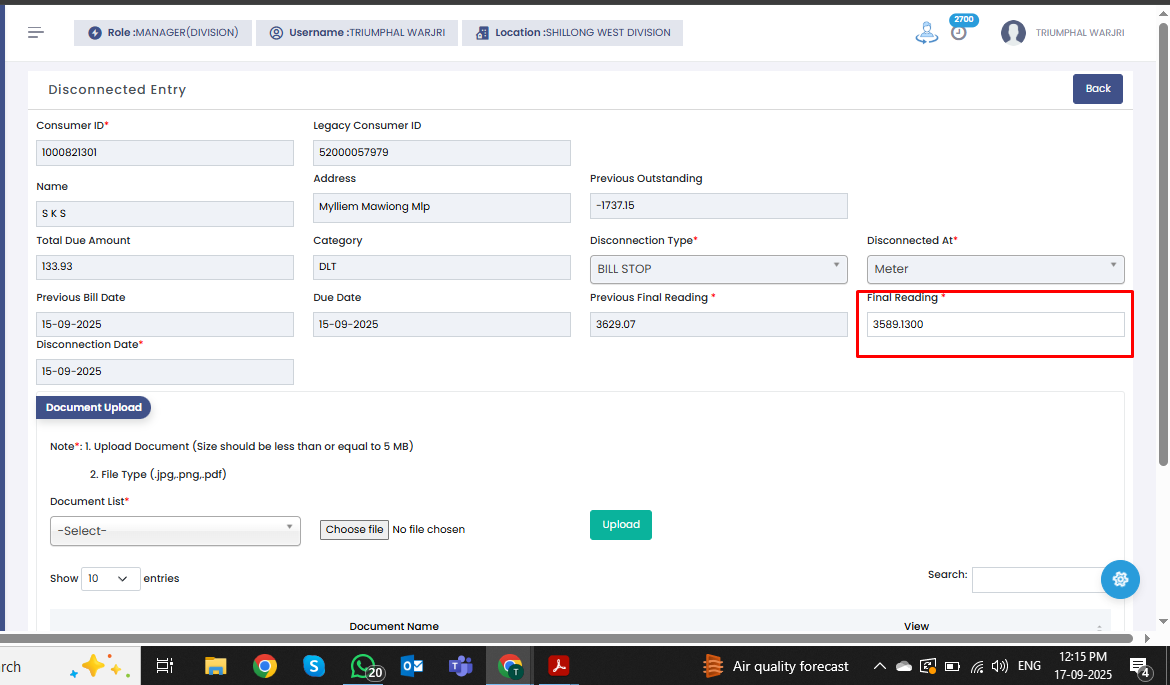Click the No file chosen text
The height and width of the screenshot is (685, 1170).
pos(428,530)
